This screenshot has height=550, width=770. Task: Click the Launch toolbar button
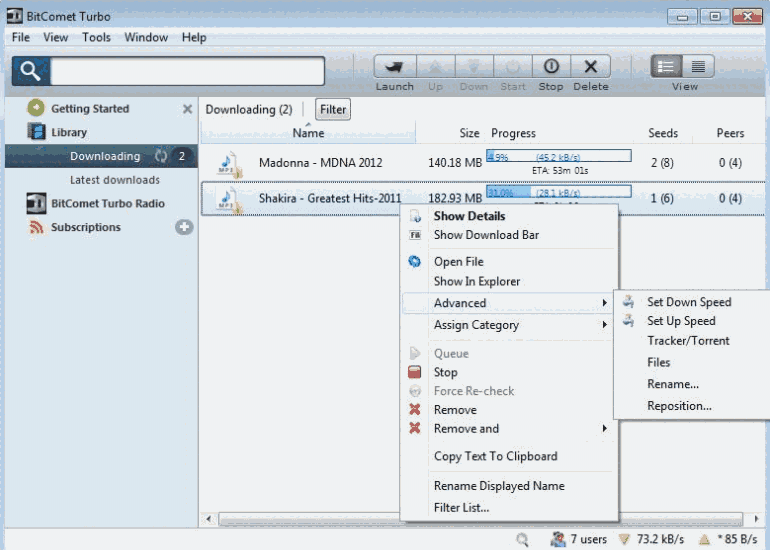pos(395,66)
